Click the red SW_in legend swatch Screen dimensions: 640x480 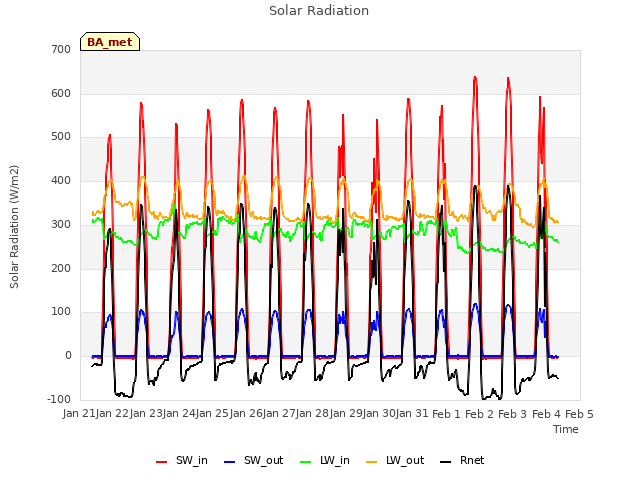click(162, 462)
